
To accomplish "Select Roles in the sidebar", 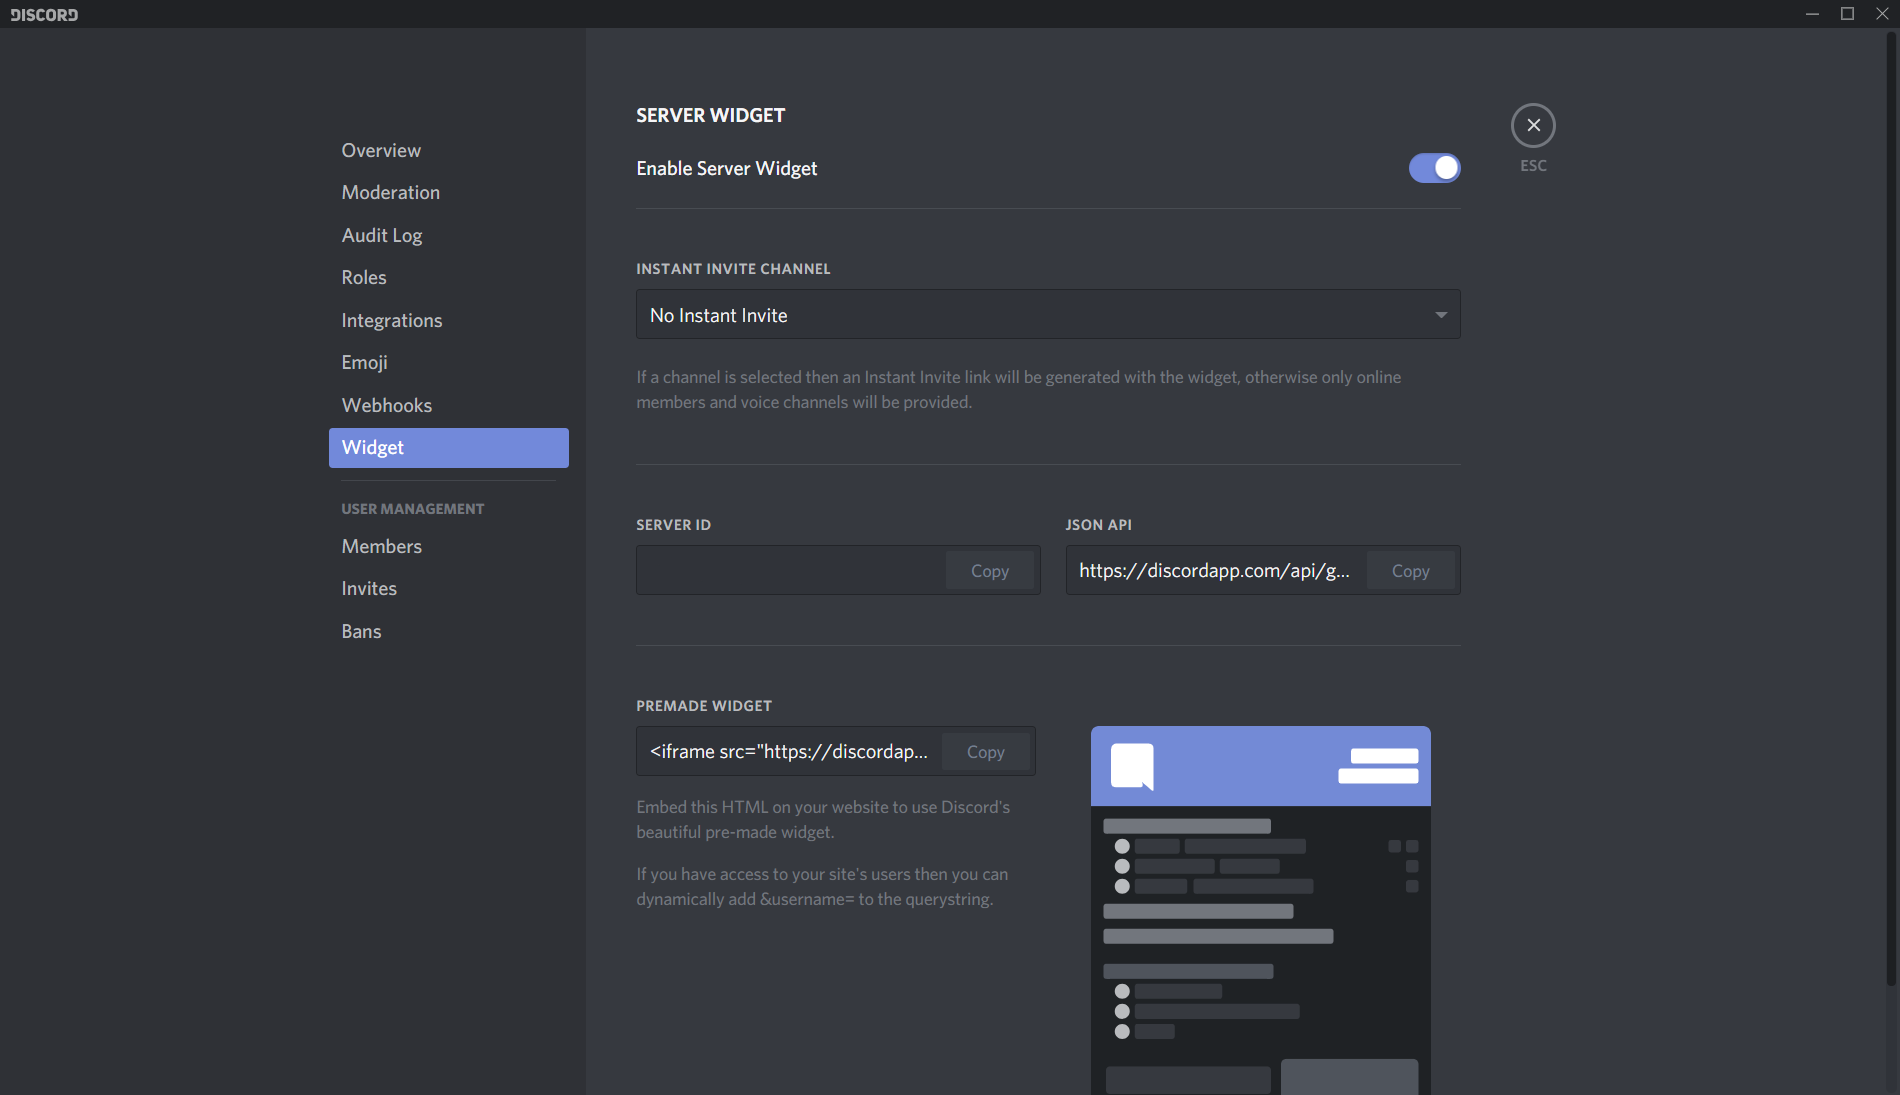I will click(x=449, y=278).
